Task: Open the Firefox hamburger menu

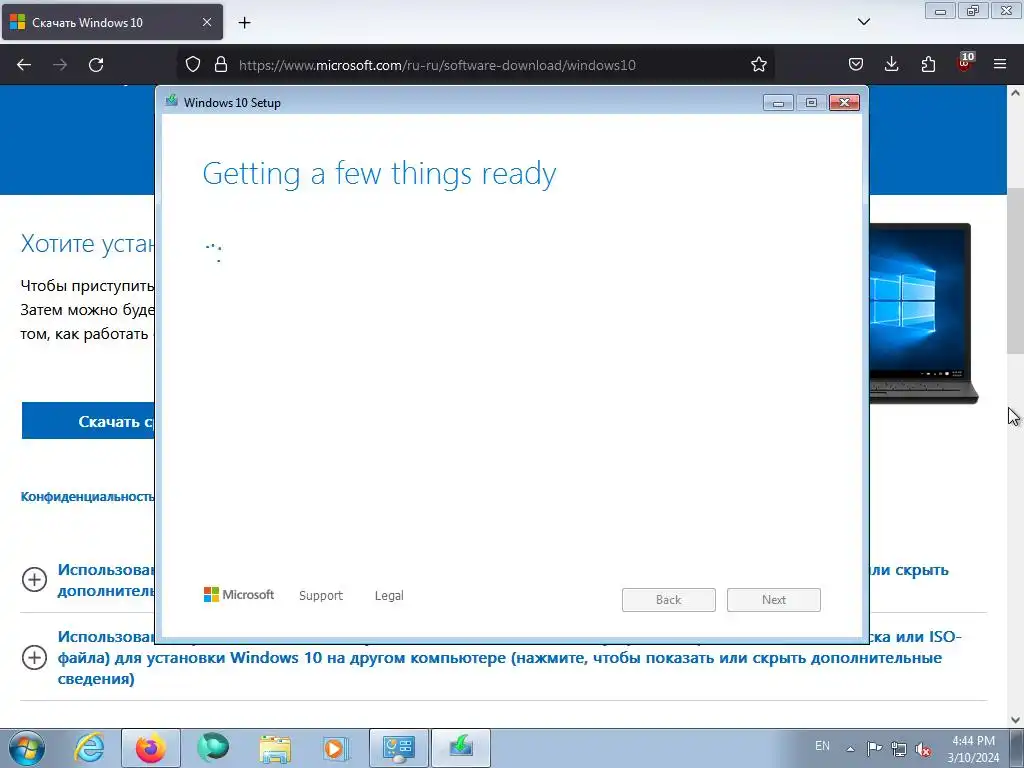Action: pyautogui.click(x=1000, y=64)
